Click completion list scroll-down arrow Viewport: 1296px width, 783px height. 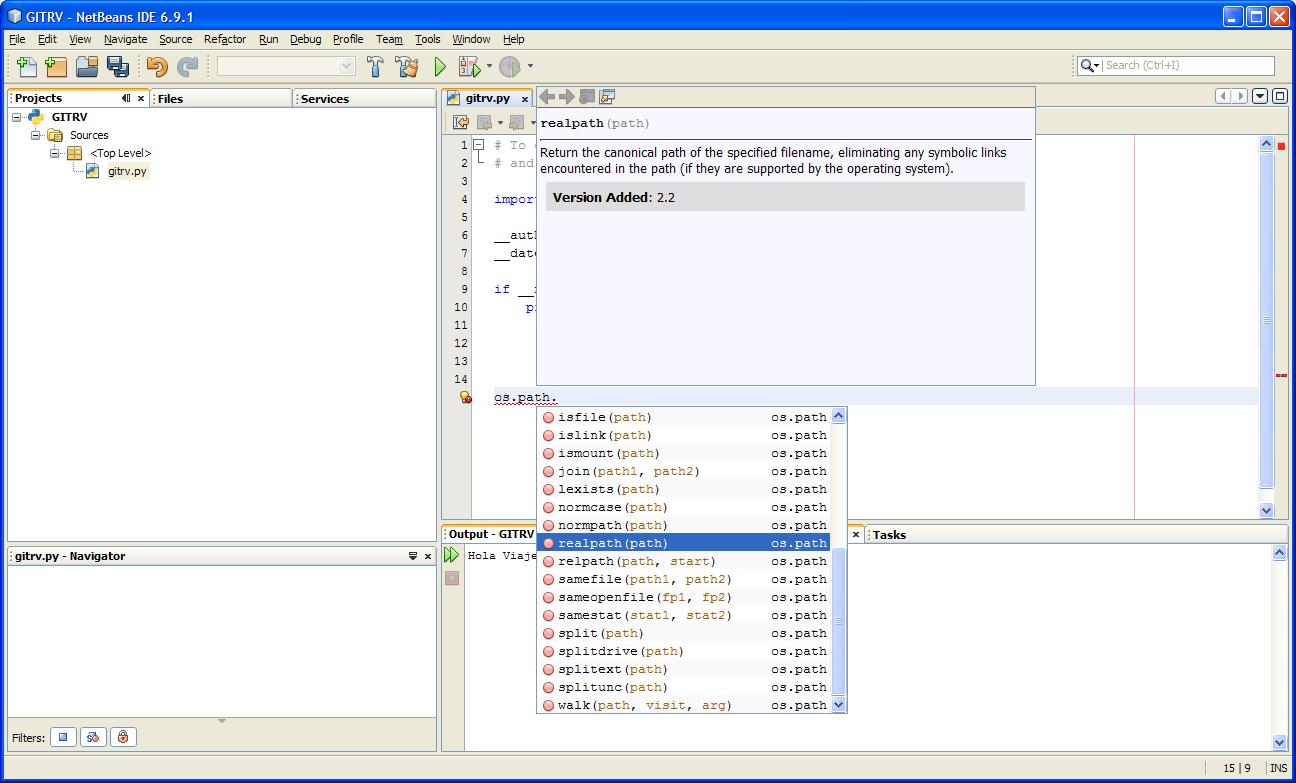coord(839,705)
